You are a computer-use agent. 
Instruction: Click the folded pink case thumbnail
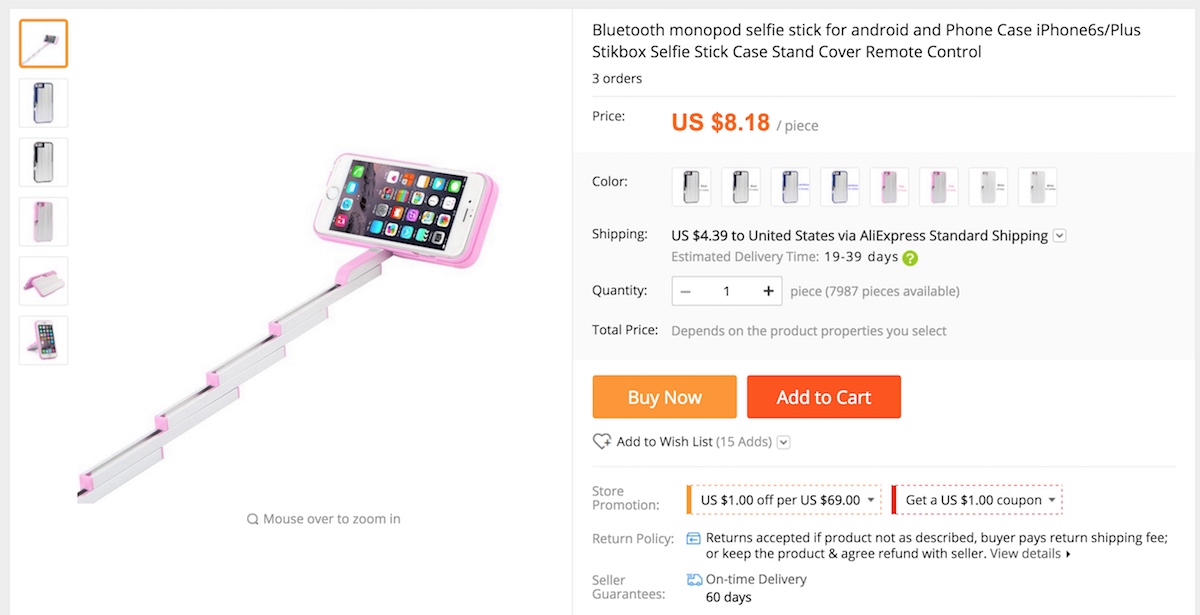click(43, 281)
